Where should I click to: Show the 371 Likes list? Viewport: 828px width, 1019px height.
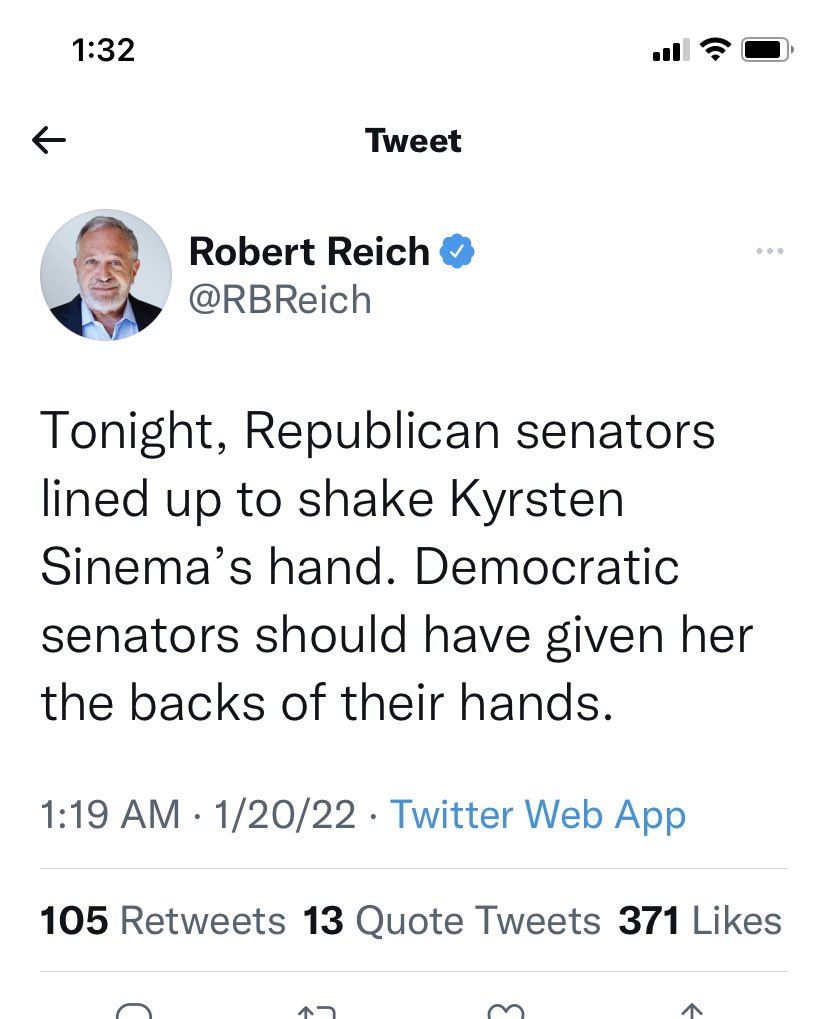[700, 921]
